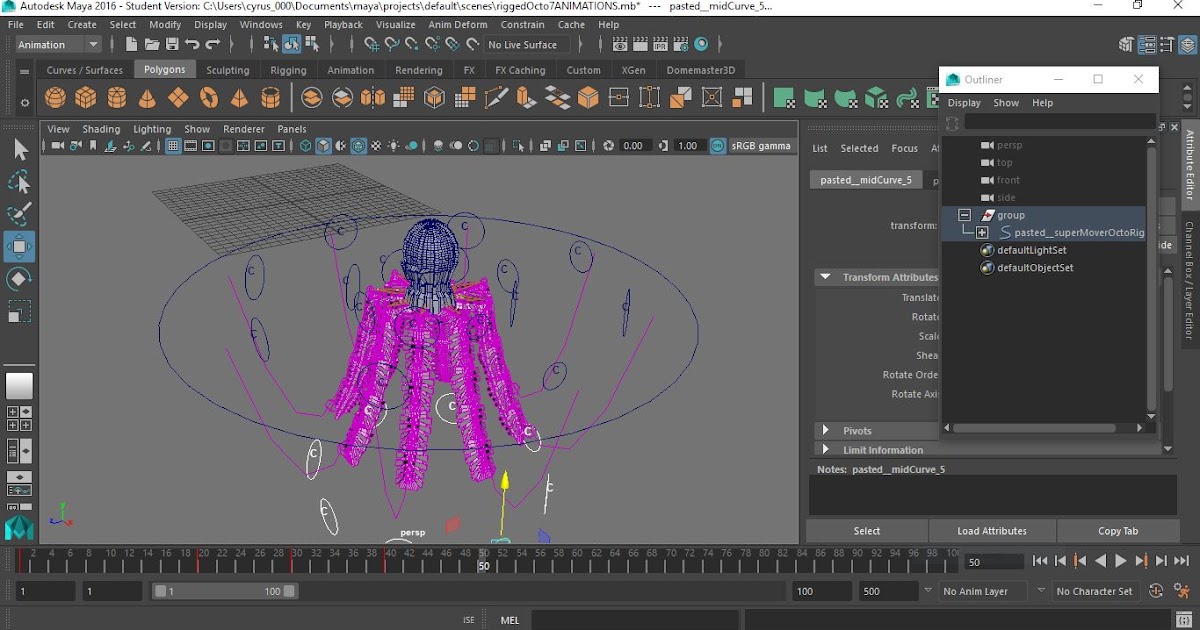
Task: Select the Scale tool in the toolbox
Action: click(x=19, y=312)
